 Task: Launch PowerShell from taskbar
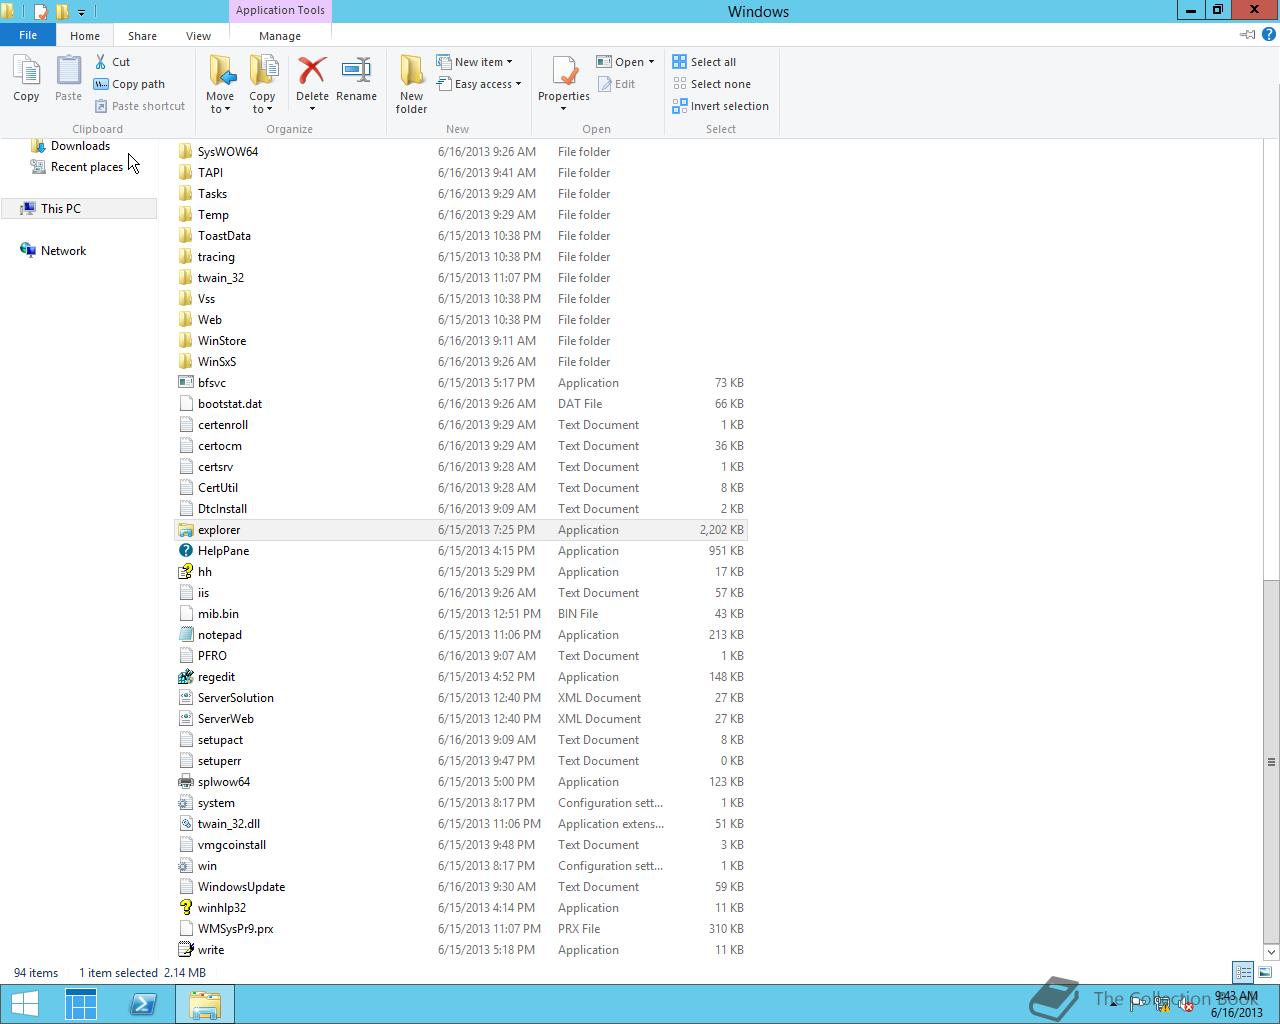pos(143,1004)
